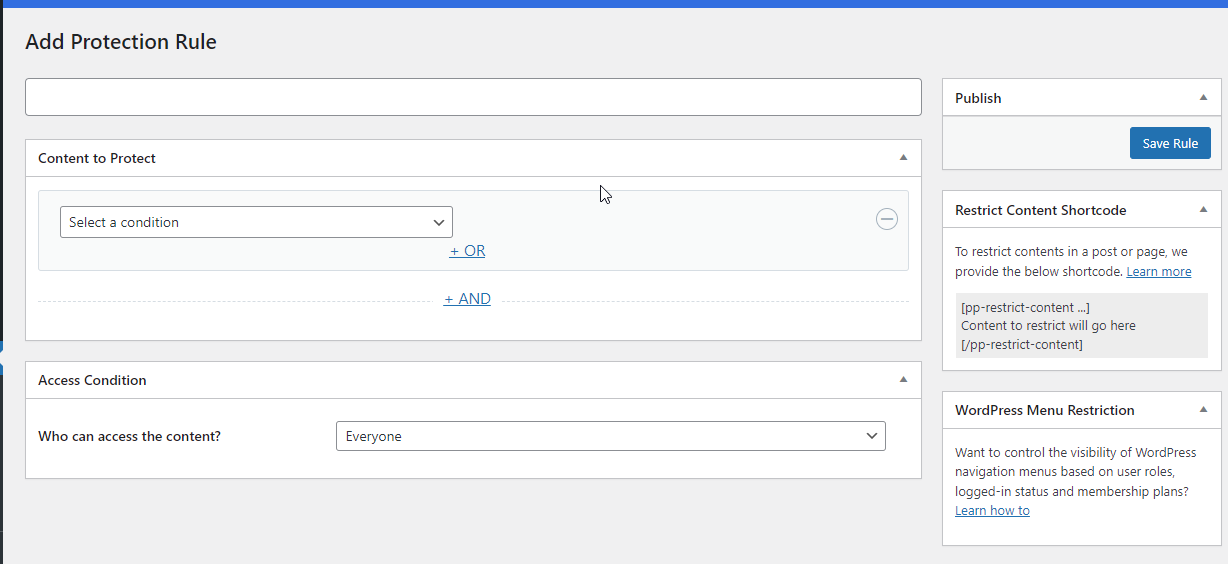Click the Access Condition panel title
The height and width of the screenshot is (564, 1228).
click(x=92, y=380)
